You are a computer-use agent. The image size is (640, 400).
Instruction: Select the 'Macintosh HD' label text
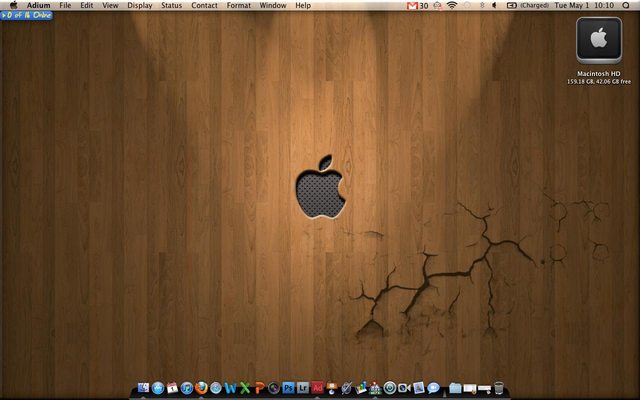[599, 73]
